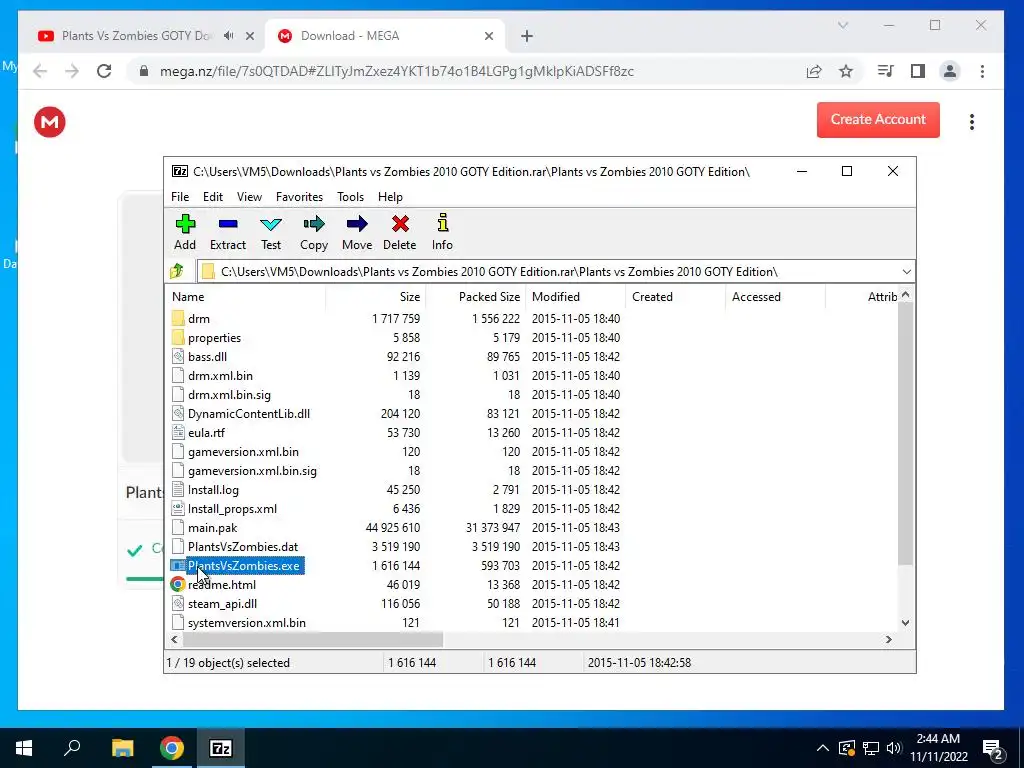Click the 7-Zip taskbar icon
The image size is (1024, 768).
click(x=221, y=748)
